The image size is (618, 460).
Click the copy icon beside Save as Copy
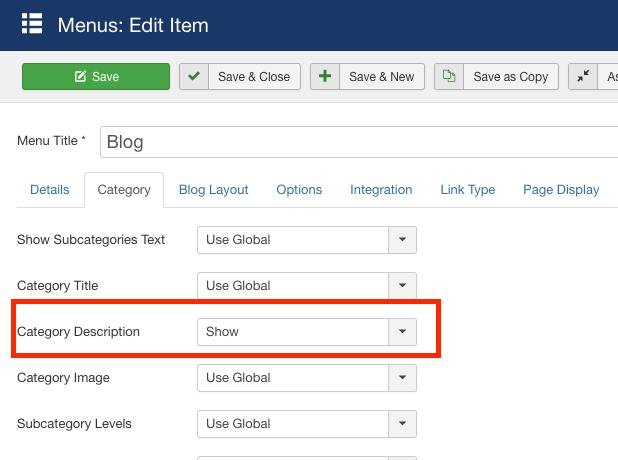[x=449, y=77]
